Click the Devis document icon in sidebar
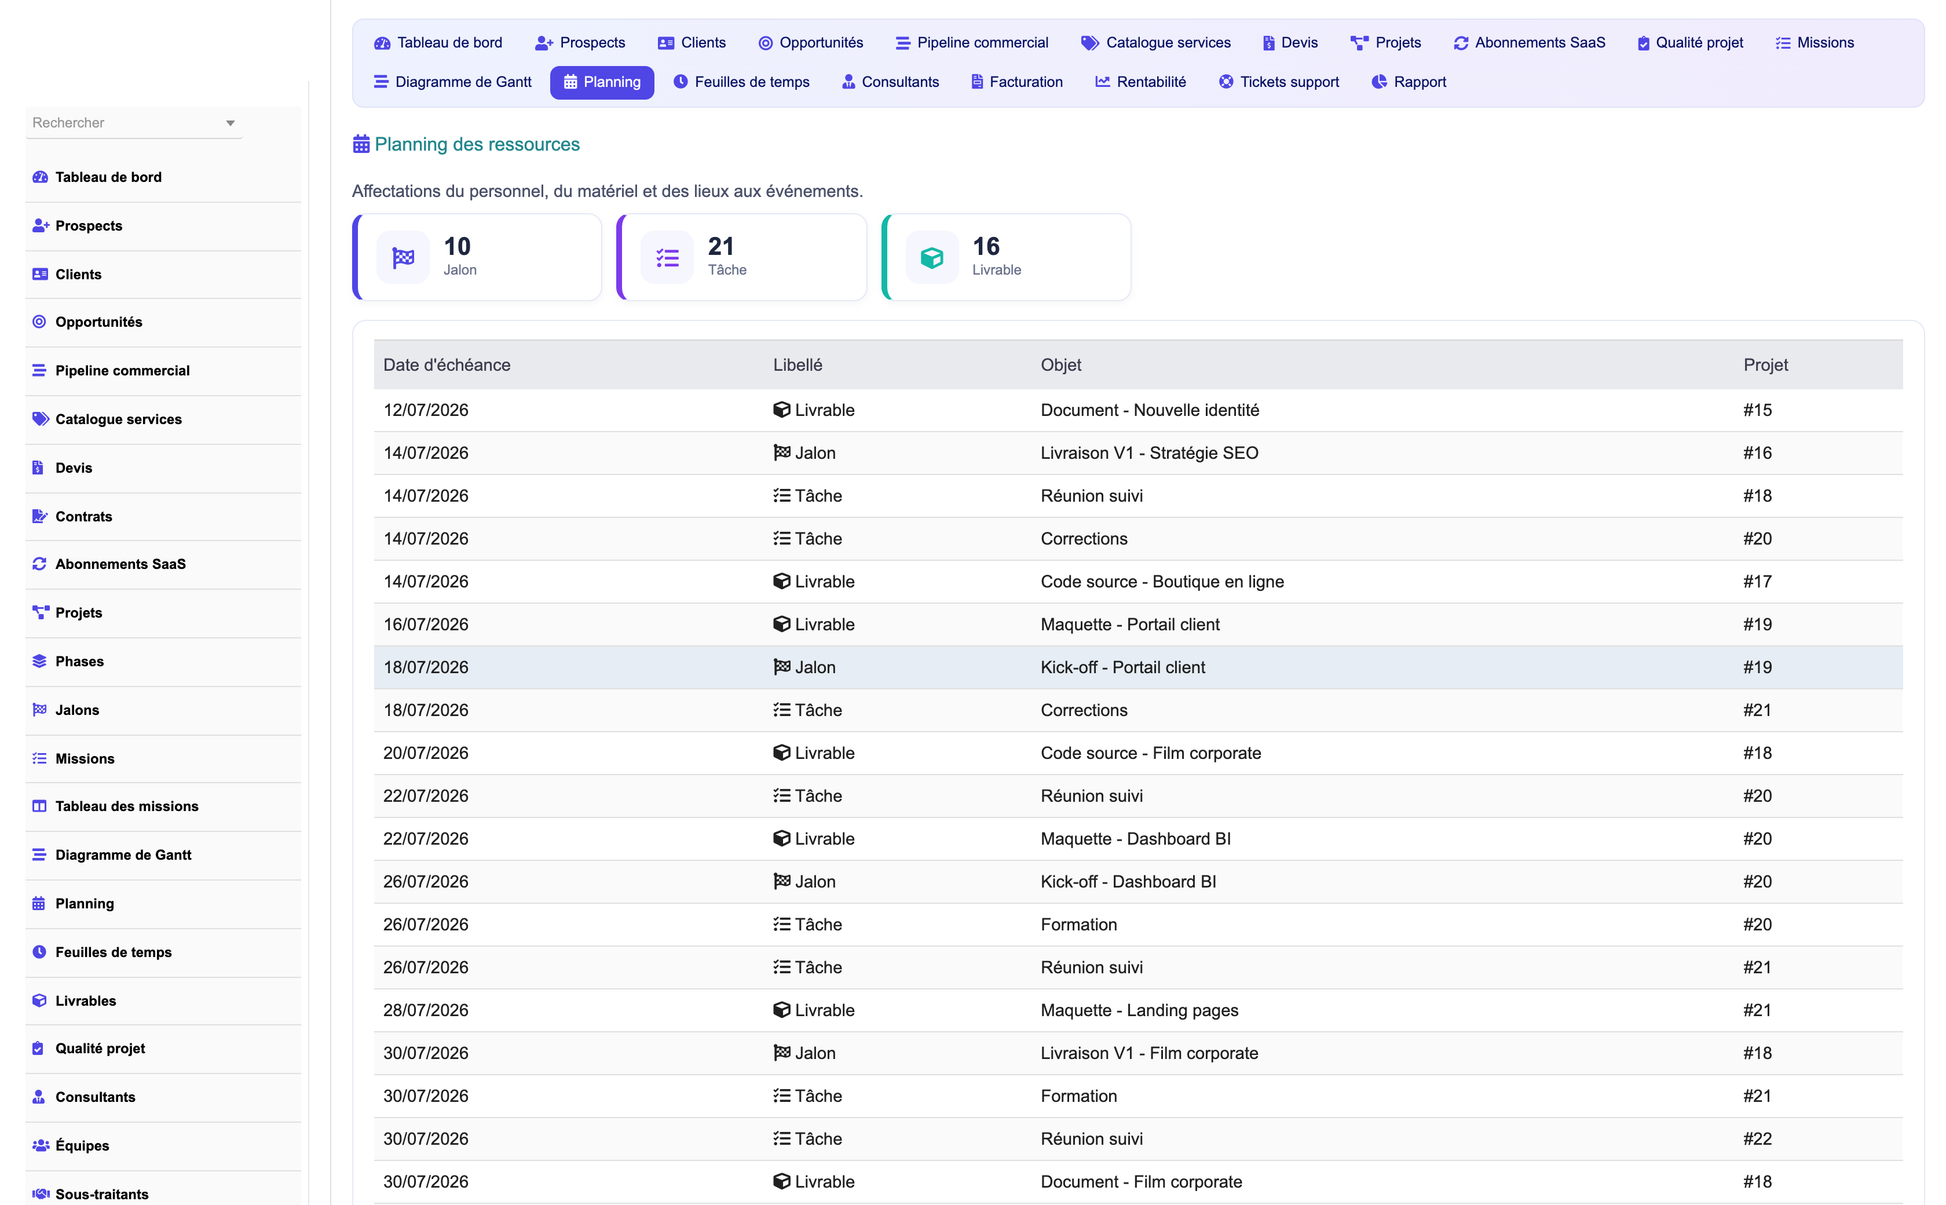The image size is (1946, 1205). 38,468
